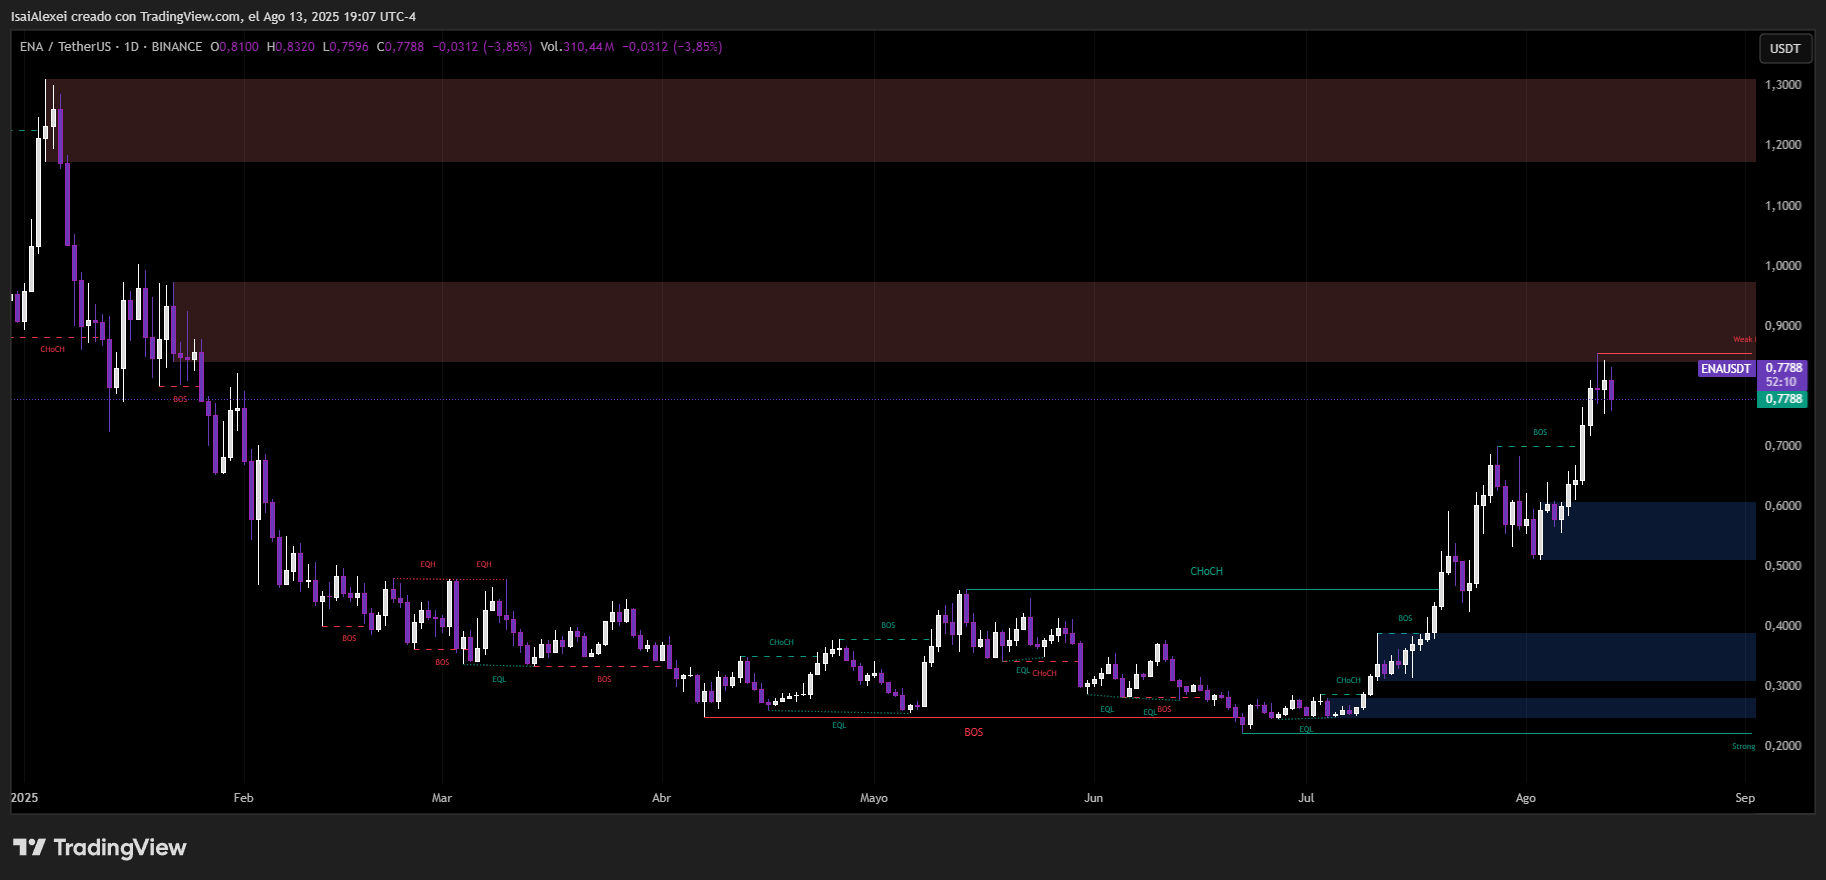
Task: Click the purple ENAUSDT symbol label
Action: click(x=1726, y=369)
